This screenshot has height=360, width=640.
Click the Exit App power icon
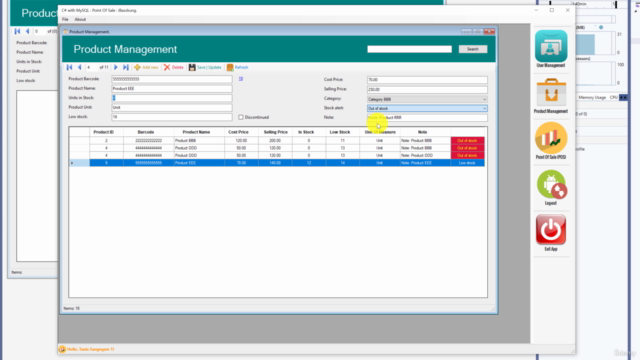click(551, 232)
